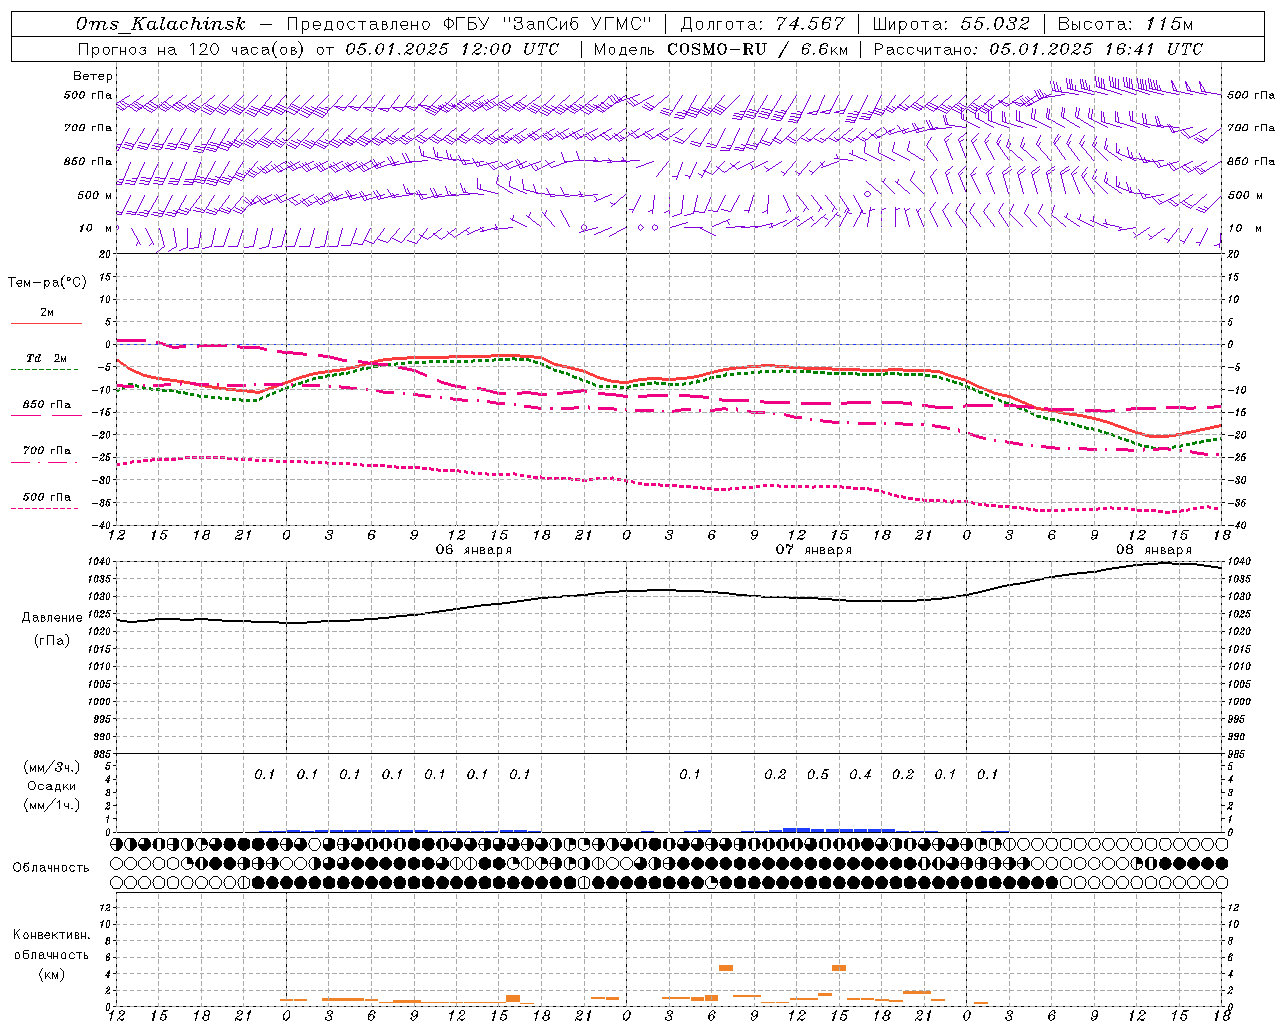Click the '07 января' date label
Image resolution: width=1280 pixels, height=1024 pixels.
point(813,550)
